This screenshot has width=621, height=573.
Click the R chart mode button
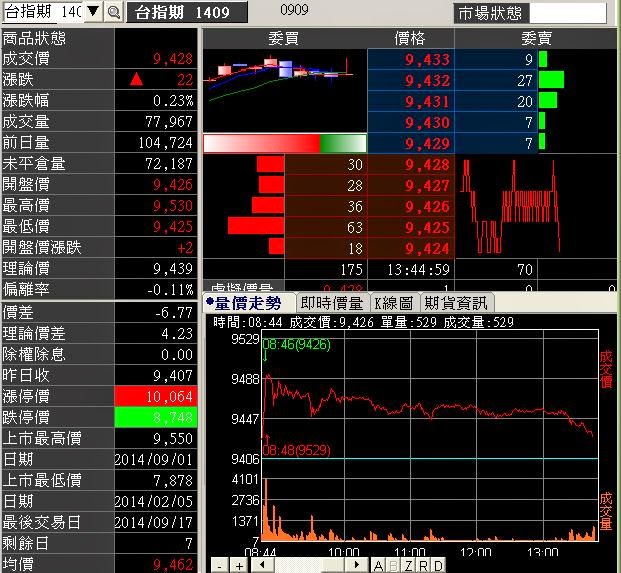pos(423,565)
